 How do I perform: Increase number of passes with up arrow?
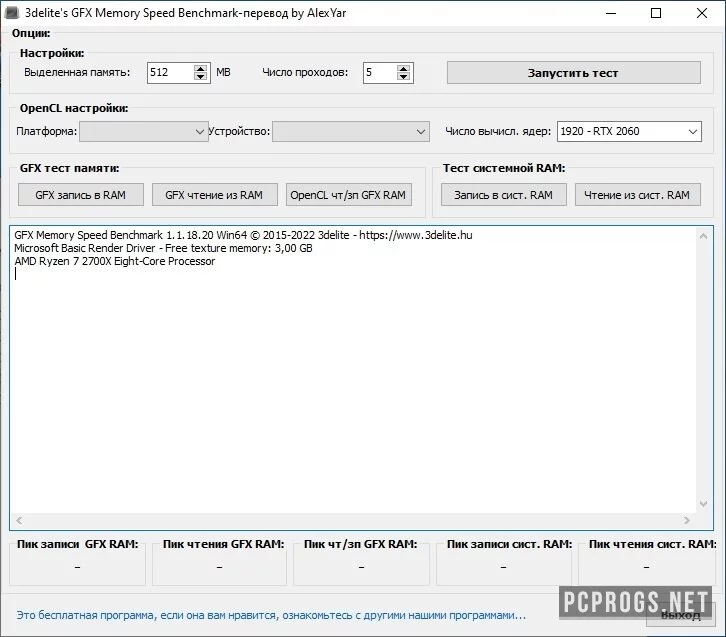click(x=403, y=68)
